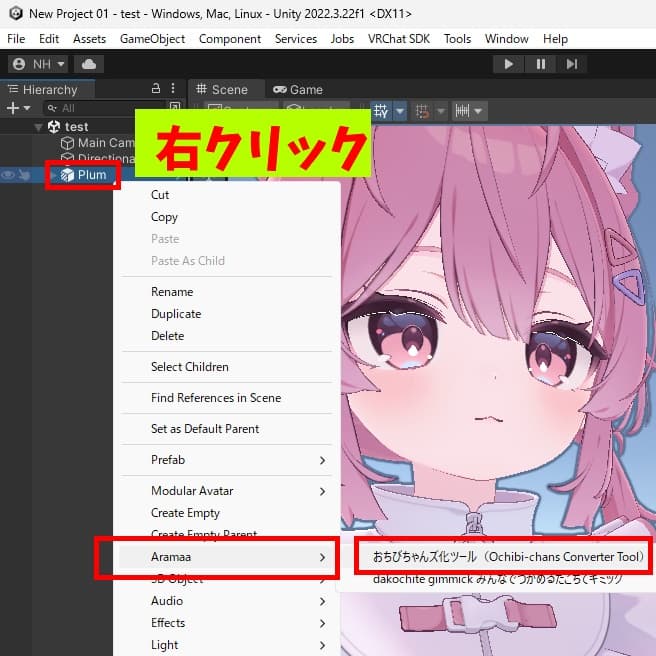Open the Aramaa submenu
The height and width of the screenshot is (656, 656).
[x=227, y=557]
